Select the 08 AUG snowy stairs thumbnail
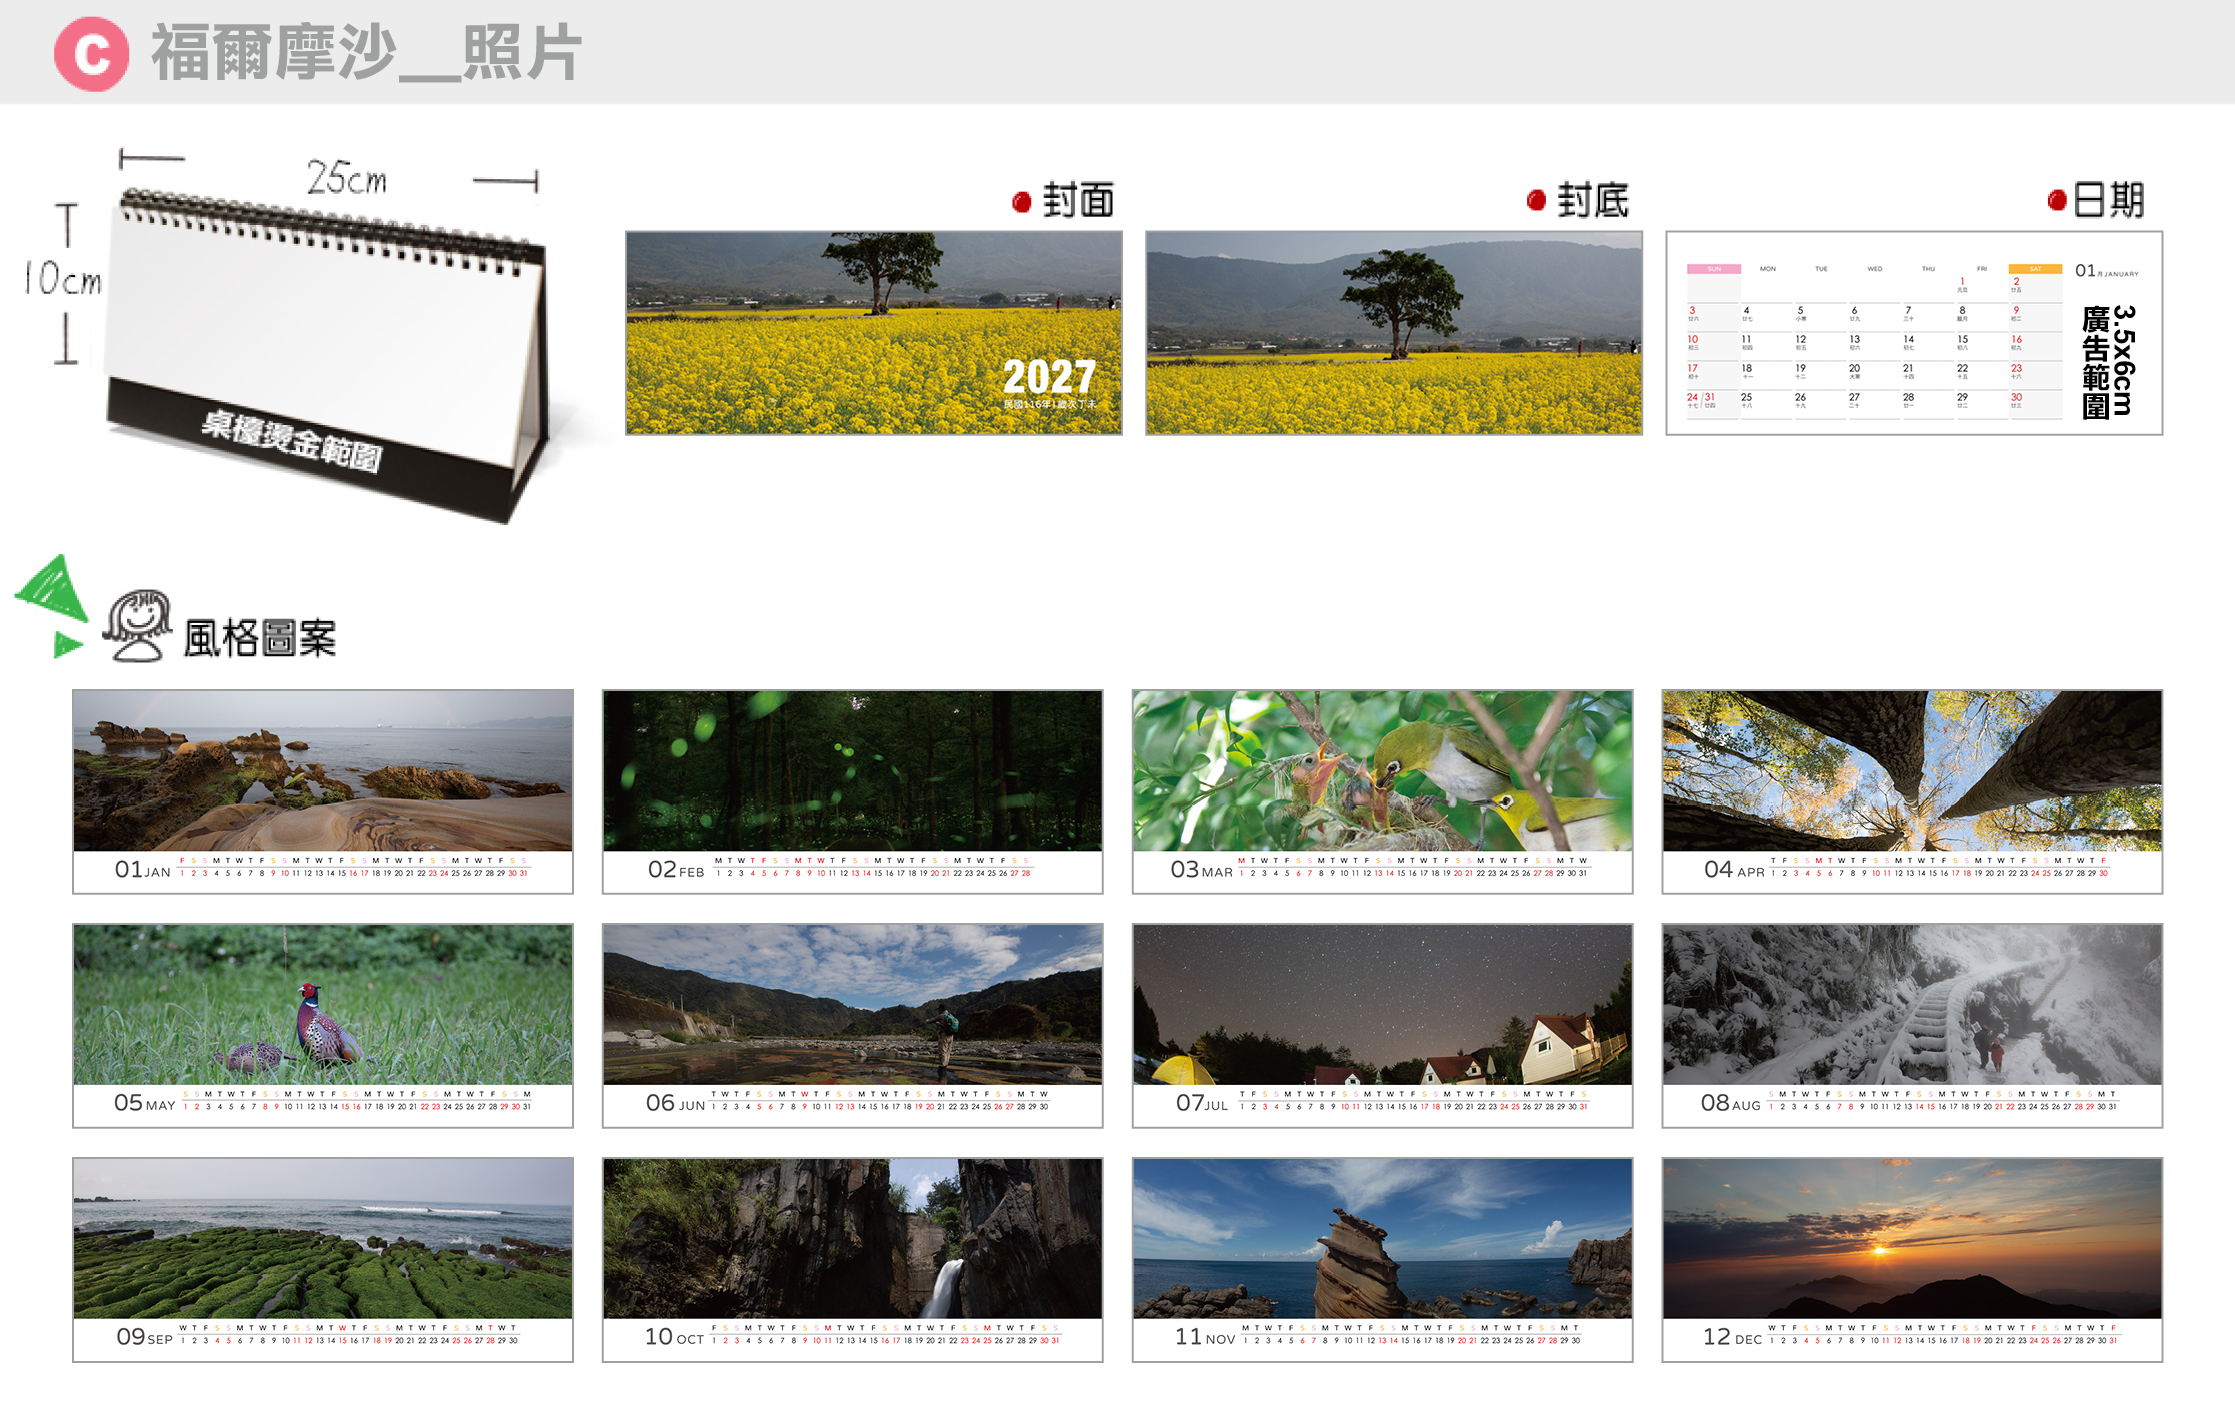Screen dimensions: 2235x1425 (1913, 1025)
